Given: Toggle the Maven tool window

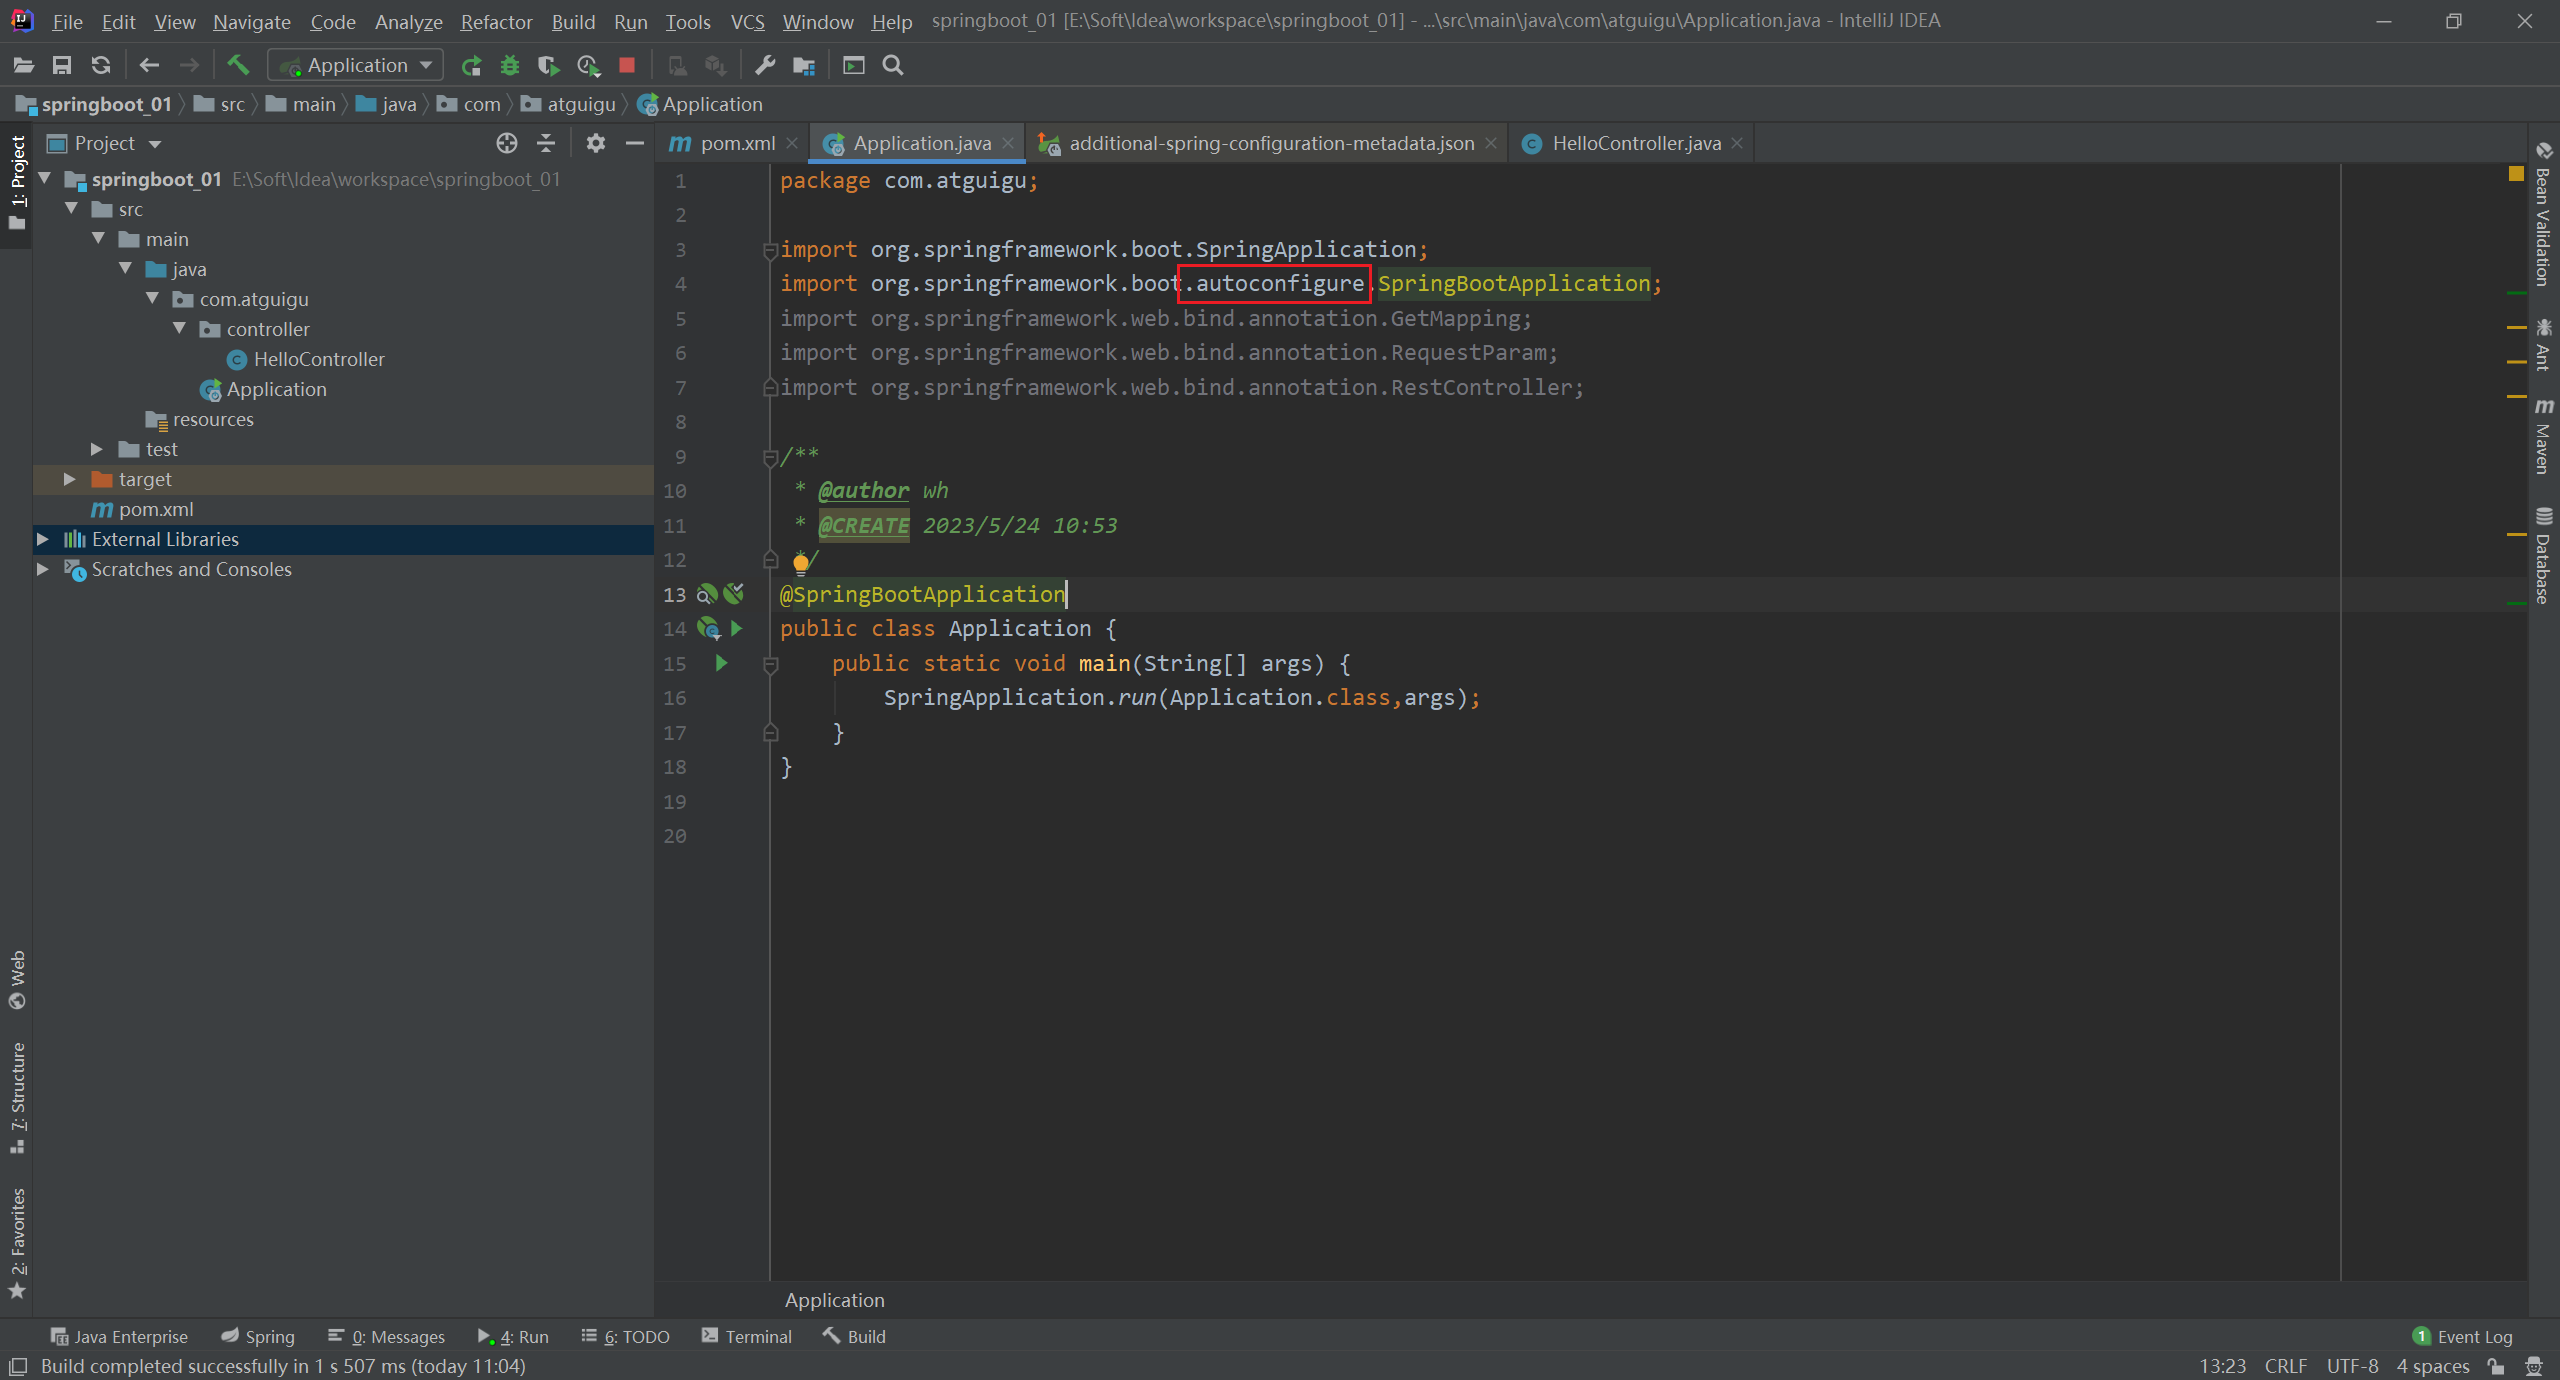Looking at the screenshot, I should (2543, 437).
